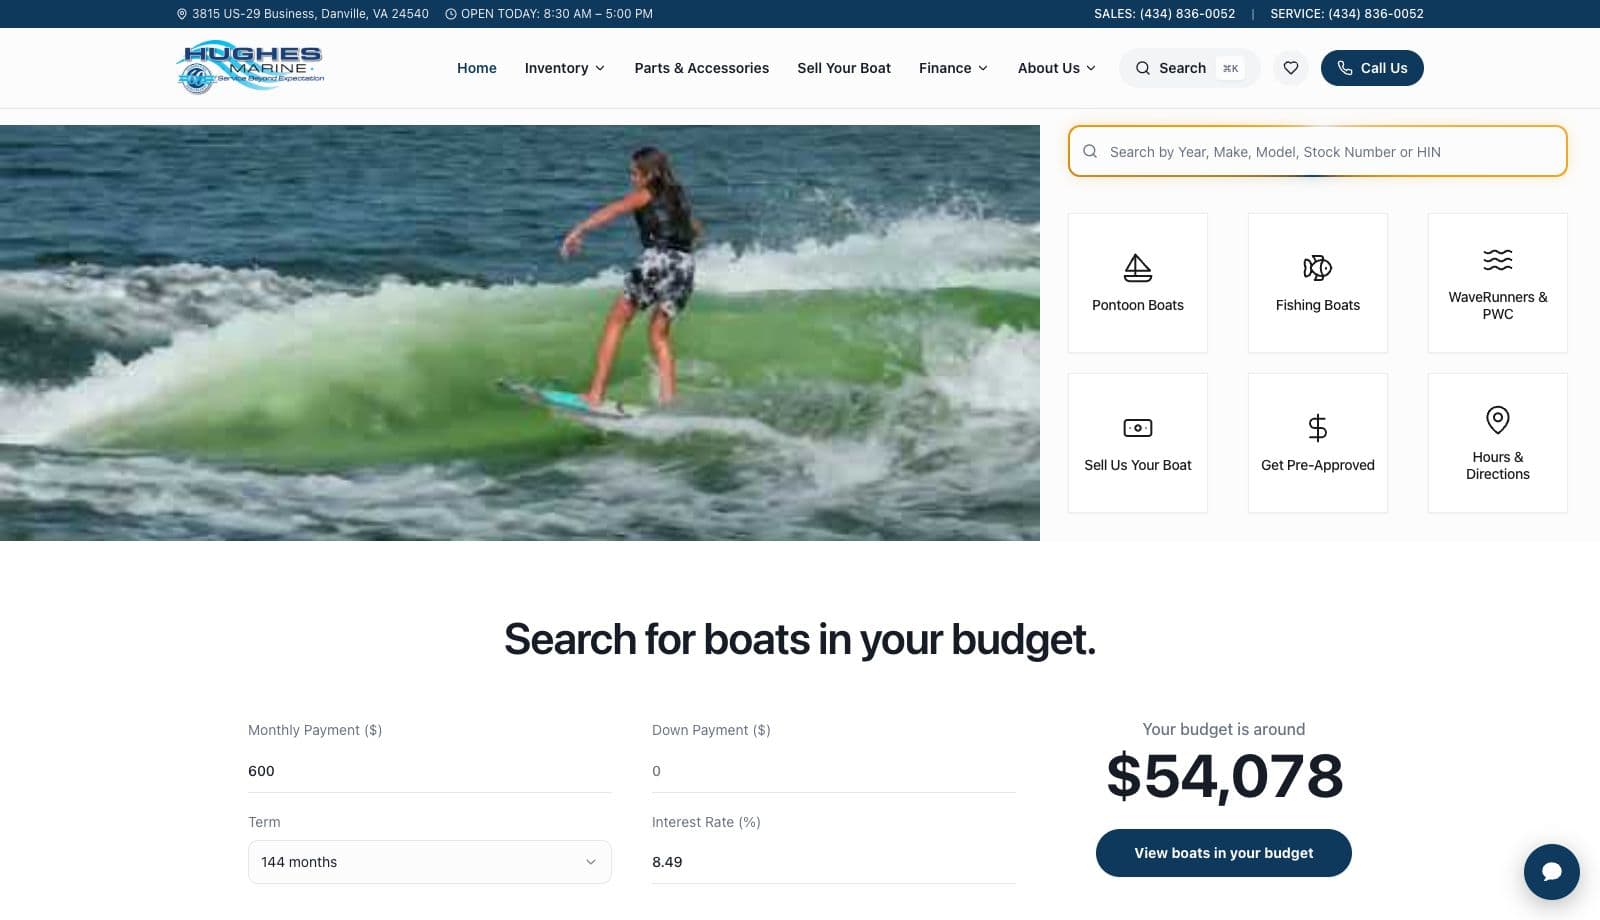Click the Get Pre-Approved dollar icon
1600x920 pixels.
pyautogui.click(x=1318, y=428)
